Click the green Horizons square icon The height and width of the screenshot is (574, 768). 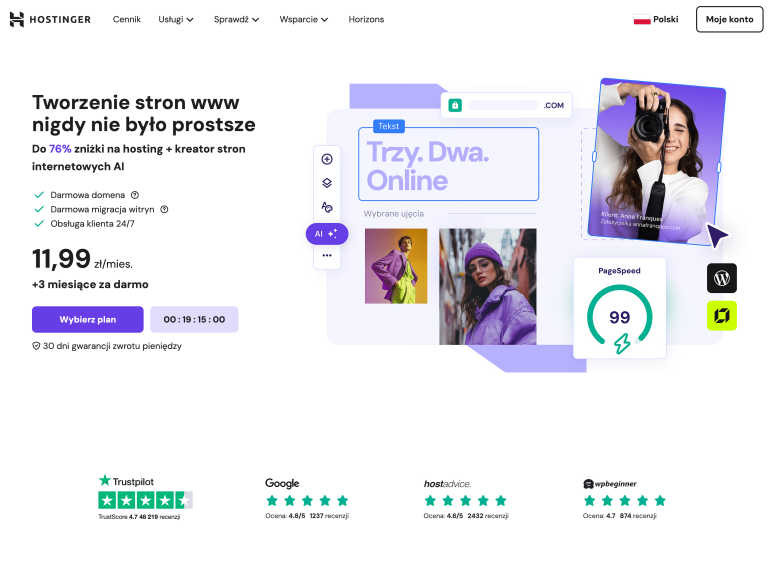(721, 315)
